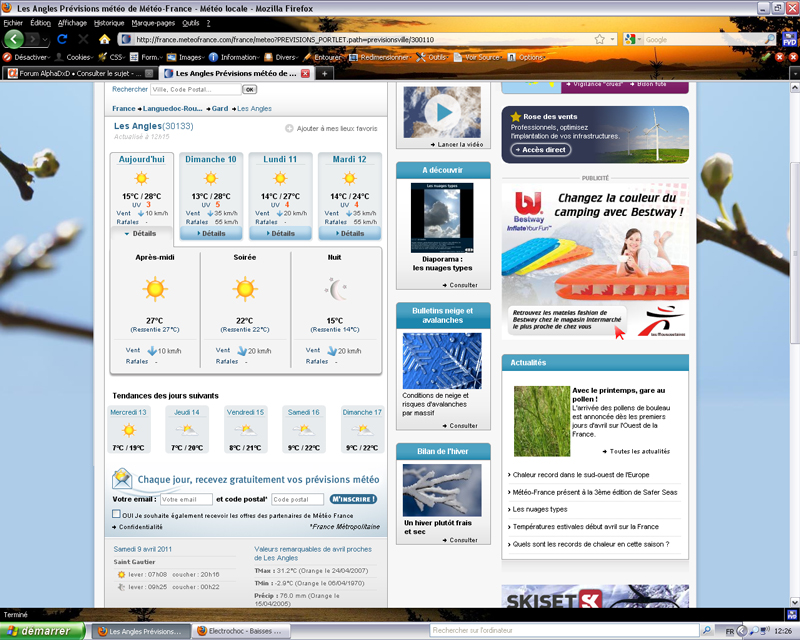Click the Windows démarrer button
This screenshot has height=640, width=800.
42,631
